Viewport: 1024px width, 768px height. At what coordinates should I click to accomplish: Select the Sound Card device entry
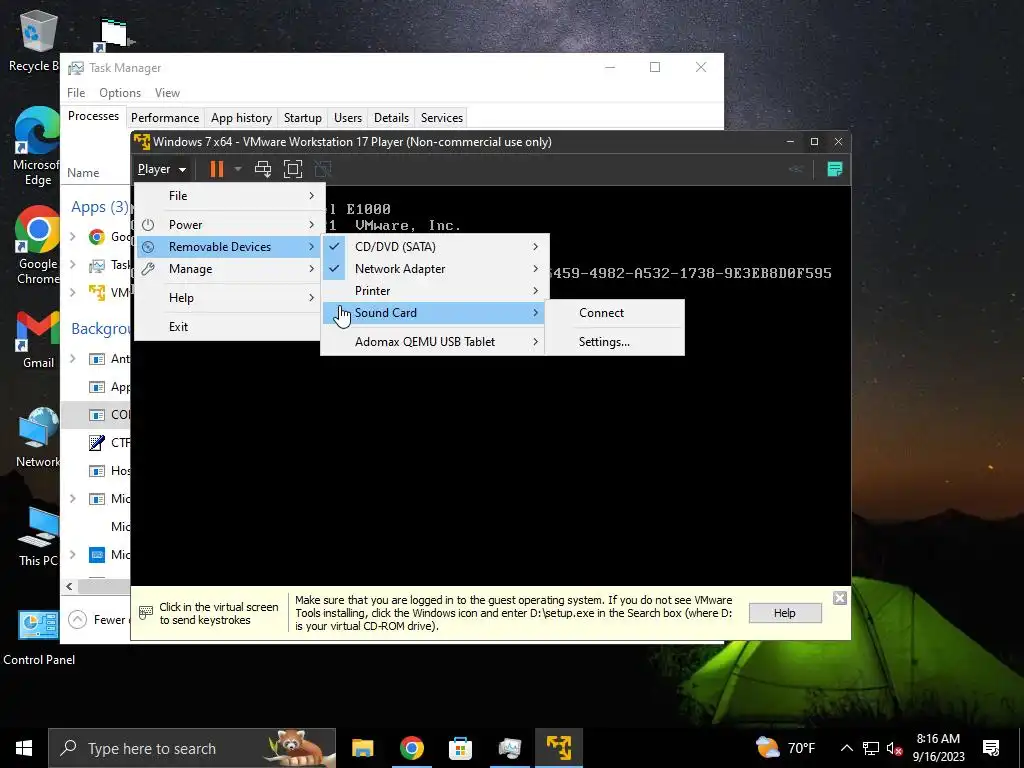[434, 313]
